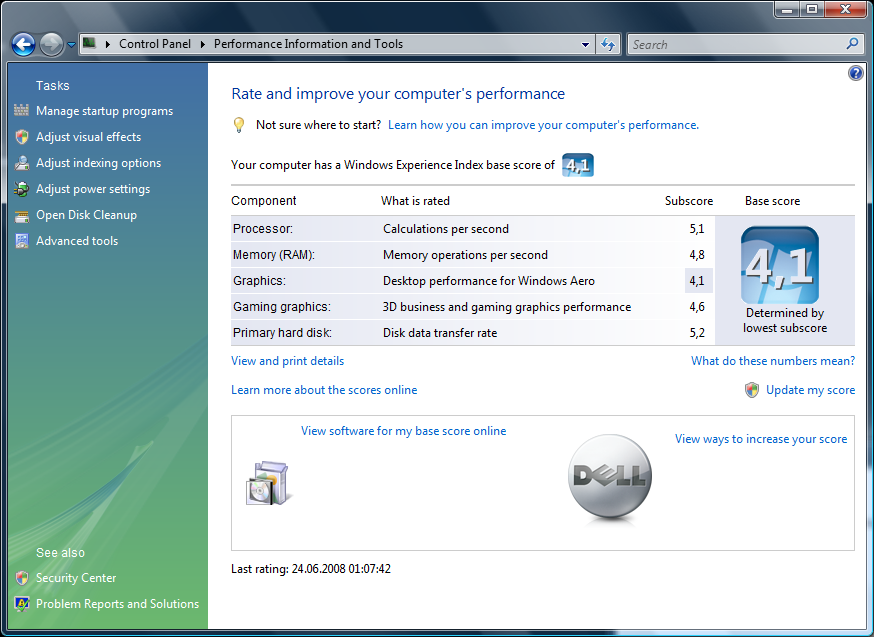Viewport: 874px width, 637px height.
Task: Click the hard disk subscore 5,2
Action: point(697,333)
